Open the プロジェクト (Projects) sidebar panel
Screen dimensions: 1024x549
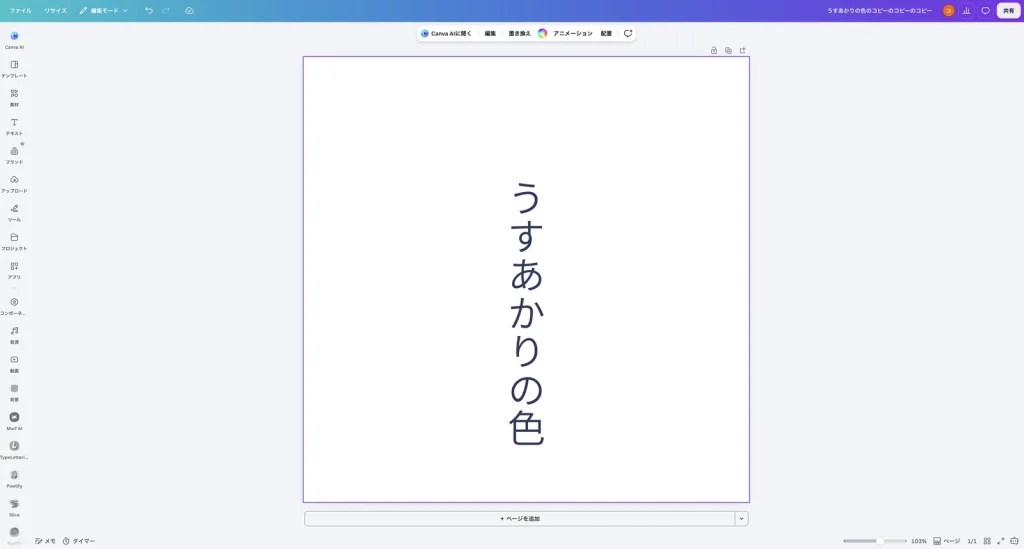point(14,241)
